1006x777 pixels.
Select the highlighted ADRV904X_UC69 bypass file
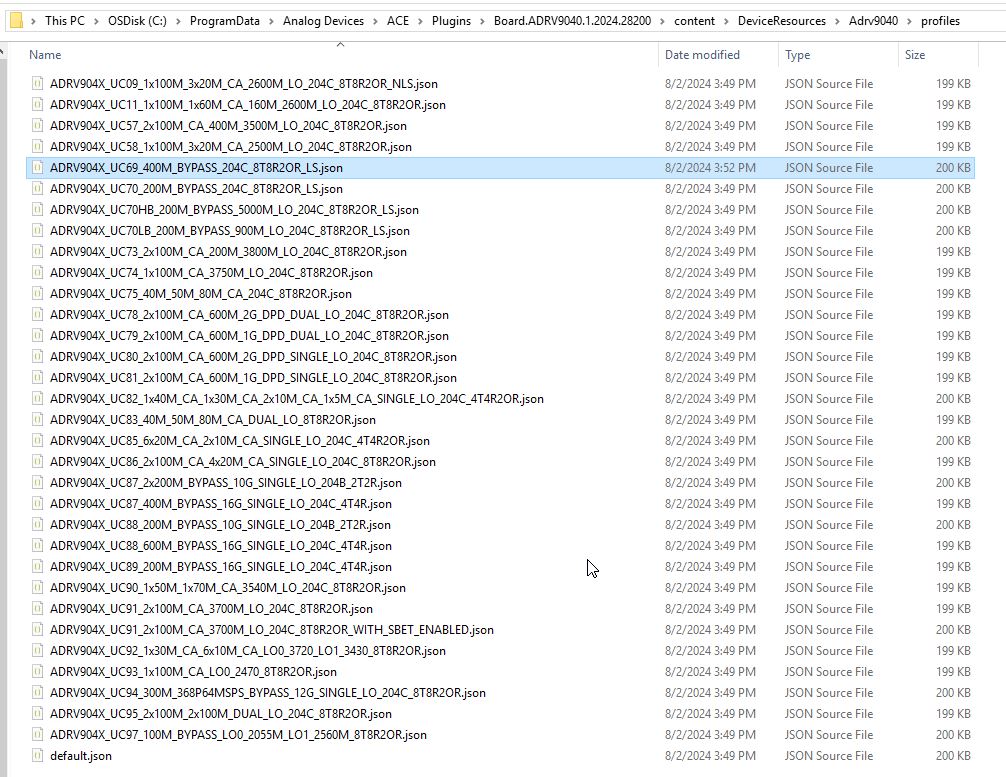point(200,167)
